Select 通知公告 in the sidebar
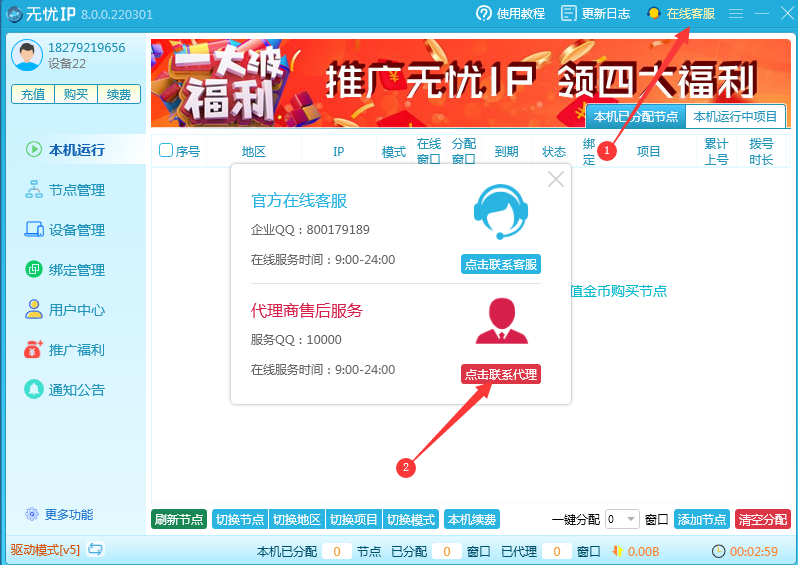The image size is (798, 565). click(76, 389)
